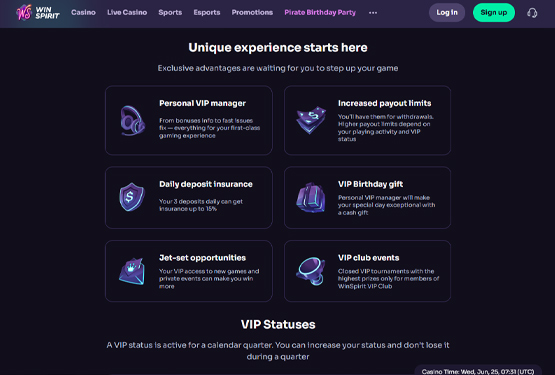Open Pirate Birthday Party link

click(x=320, y=12)
